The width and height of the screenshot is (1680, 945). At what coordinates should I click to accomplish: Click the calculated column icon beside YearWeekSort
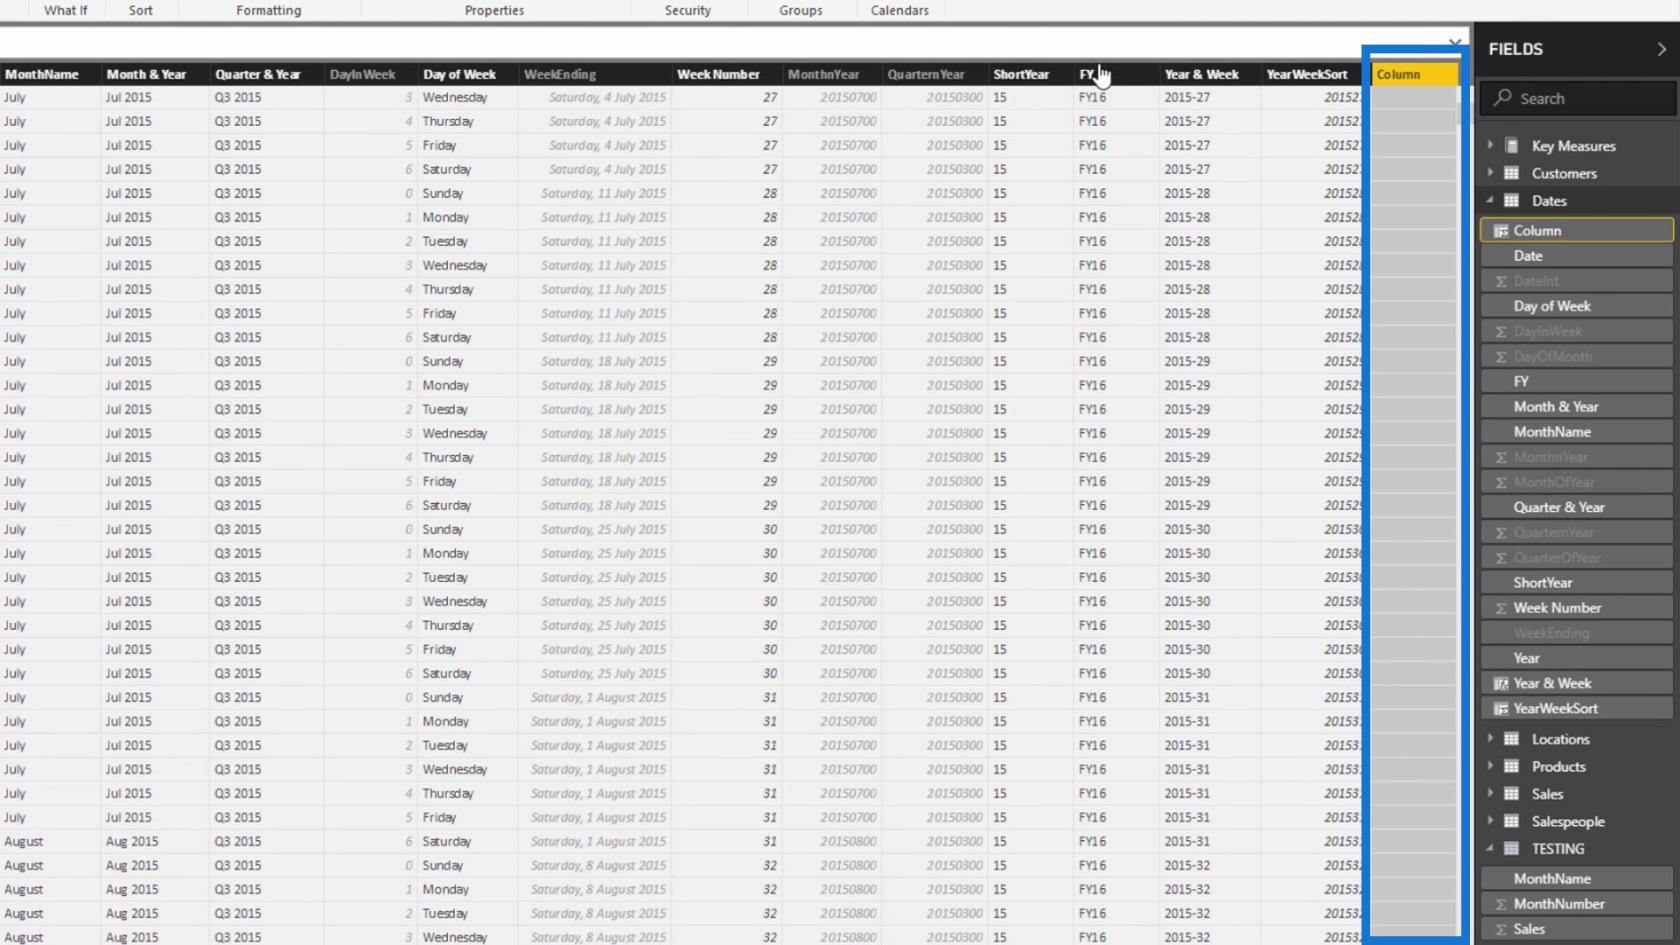coord(1501,708)
